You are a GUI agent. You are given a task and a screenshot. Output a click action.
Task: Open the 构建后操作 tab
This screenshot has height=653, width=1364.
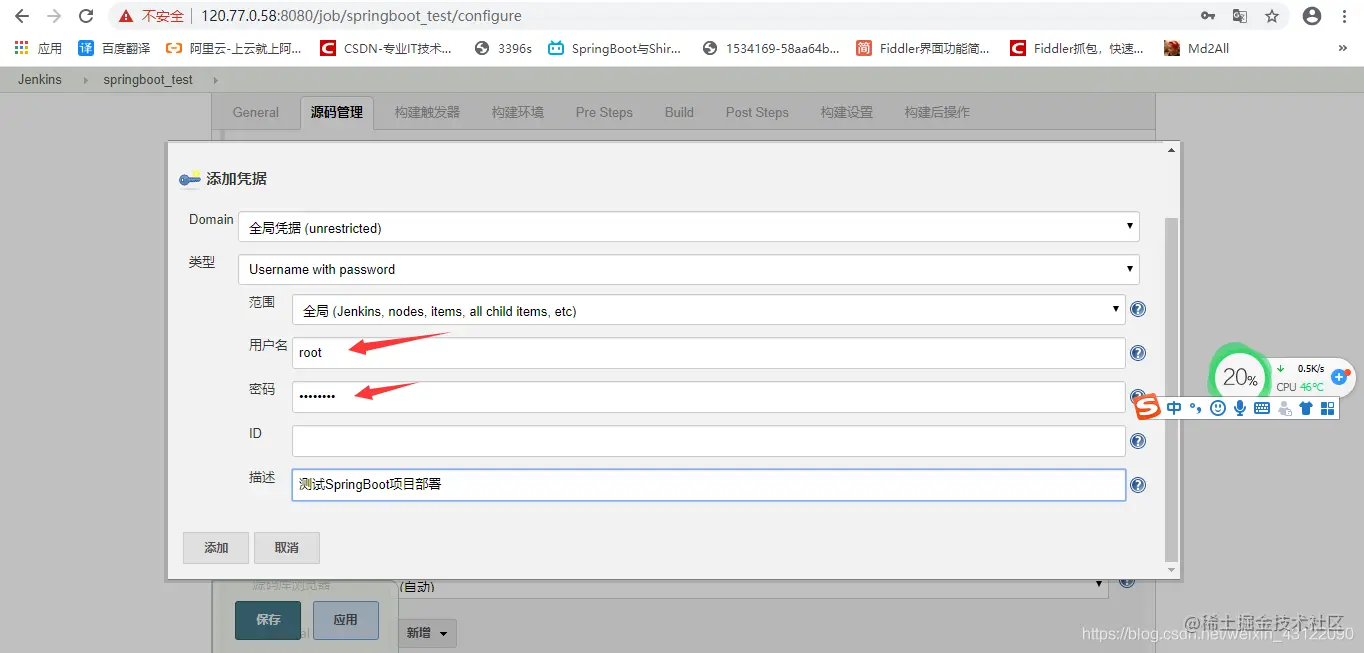pos(937,112)
